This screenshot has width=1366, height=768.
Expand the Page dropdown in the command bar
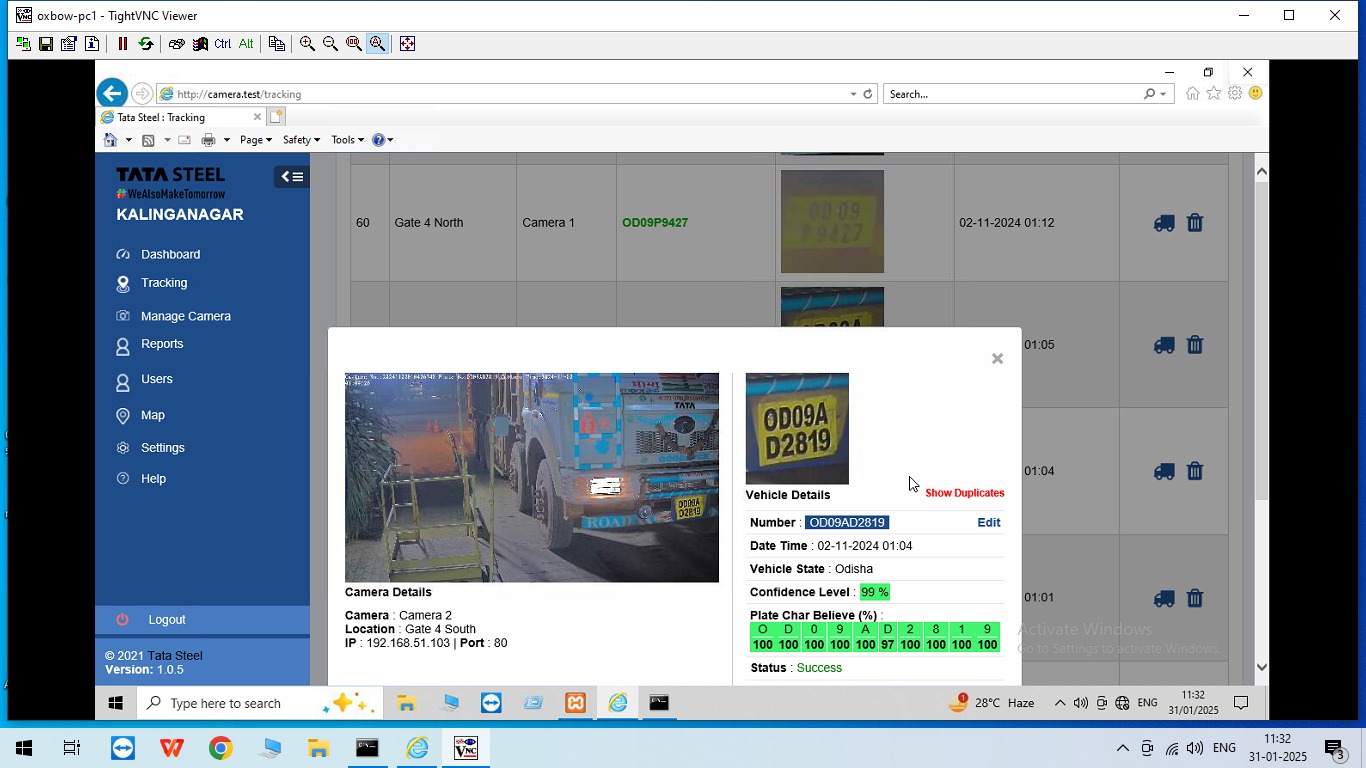pyautogui.click(x=252, y=139)
